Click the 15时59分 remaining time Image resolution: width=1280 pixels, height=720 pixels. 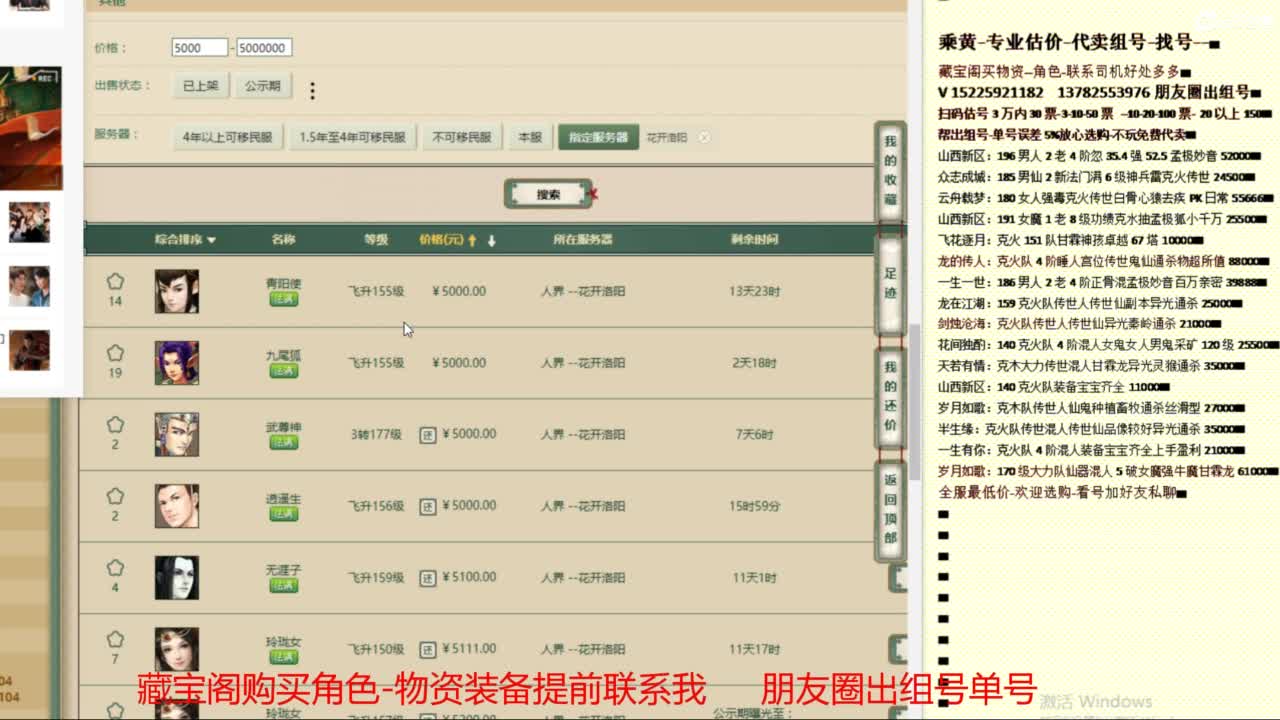754,506
